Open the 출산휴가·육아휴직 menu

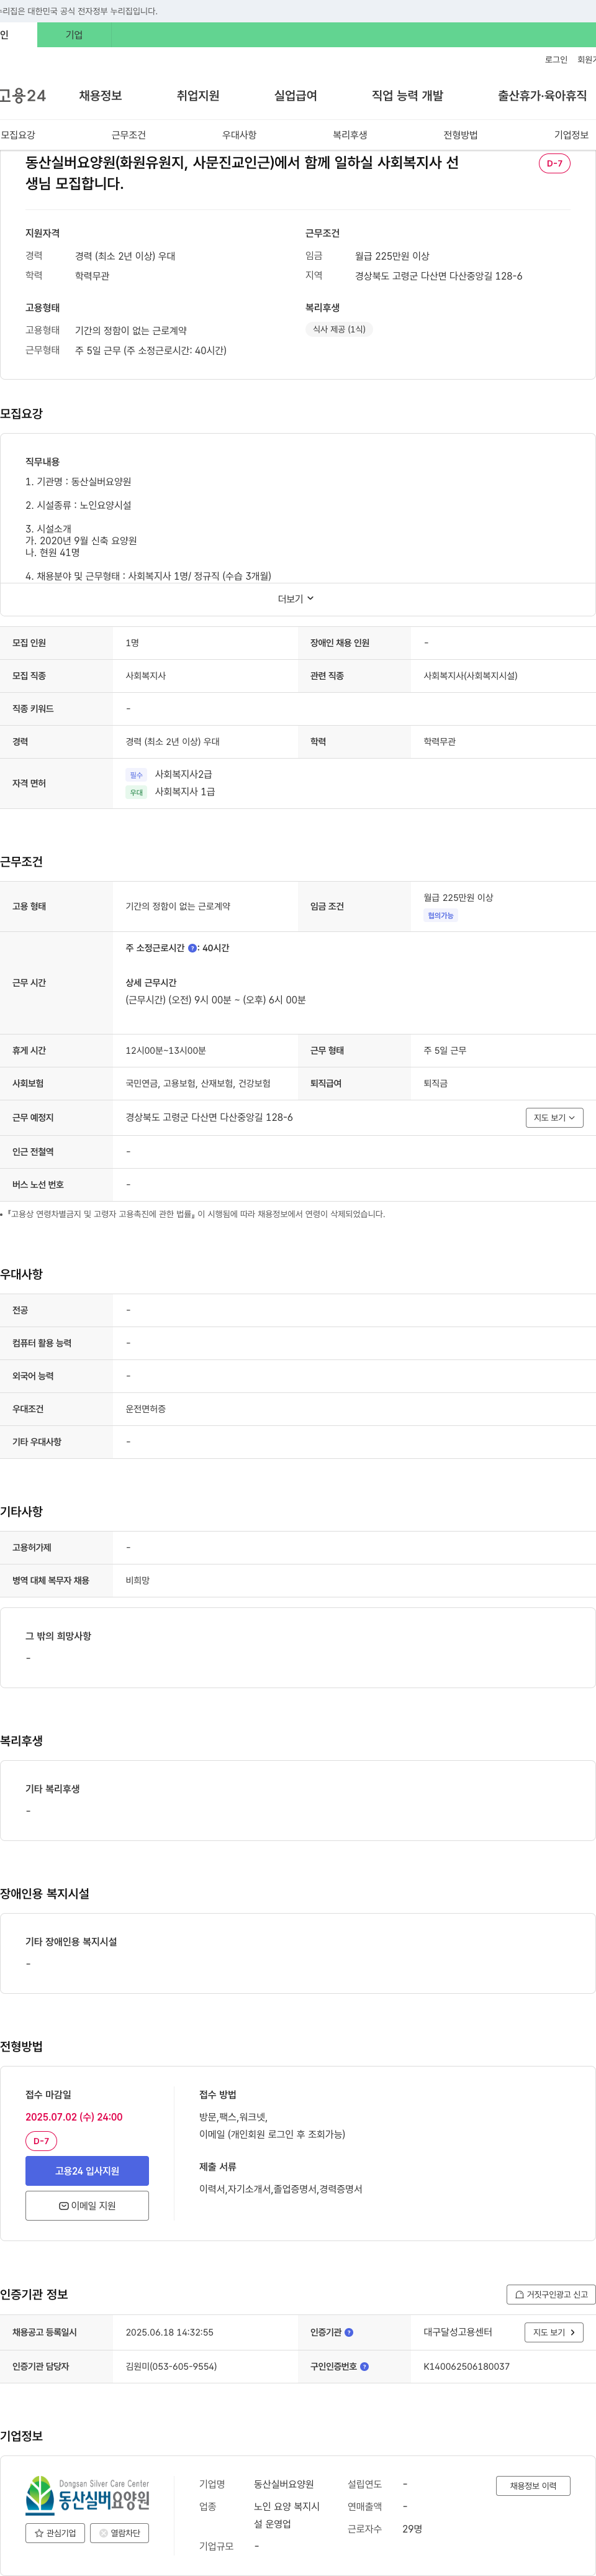[x=542, y=96]
